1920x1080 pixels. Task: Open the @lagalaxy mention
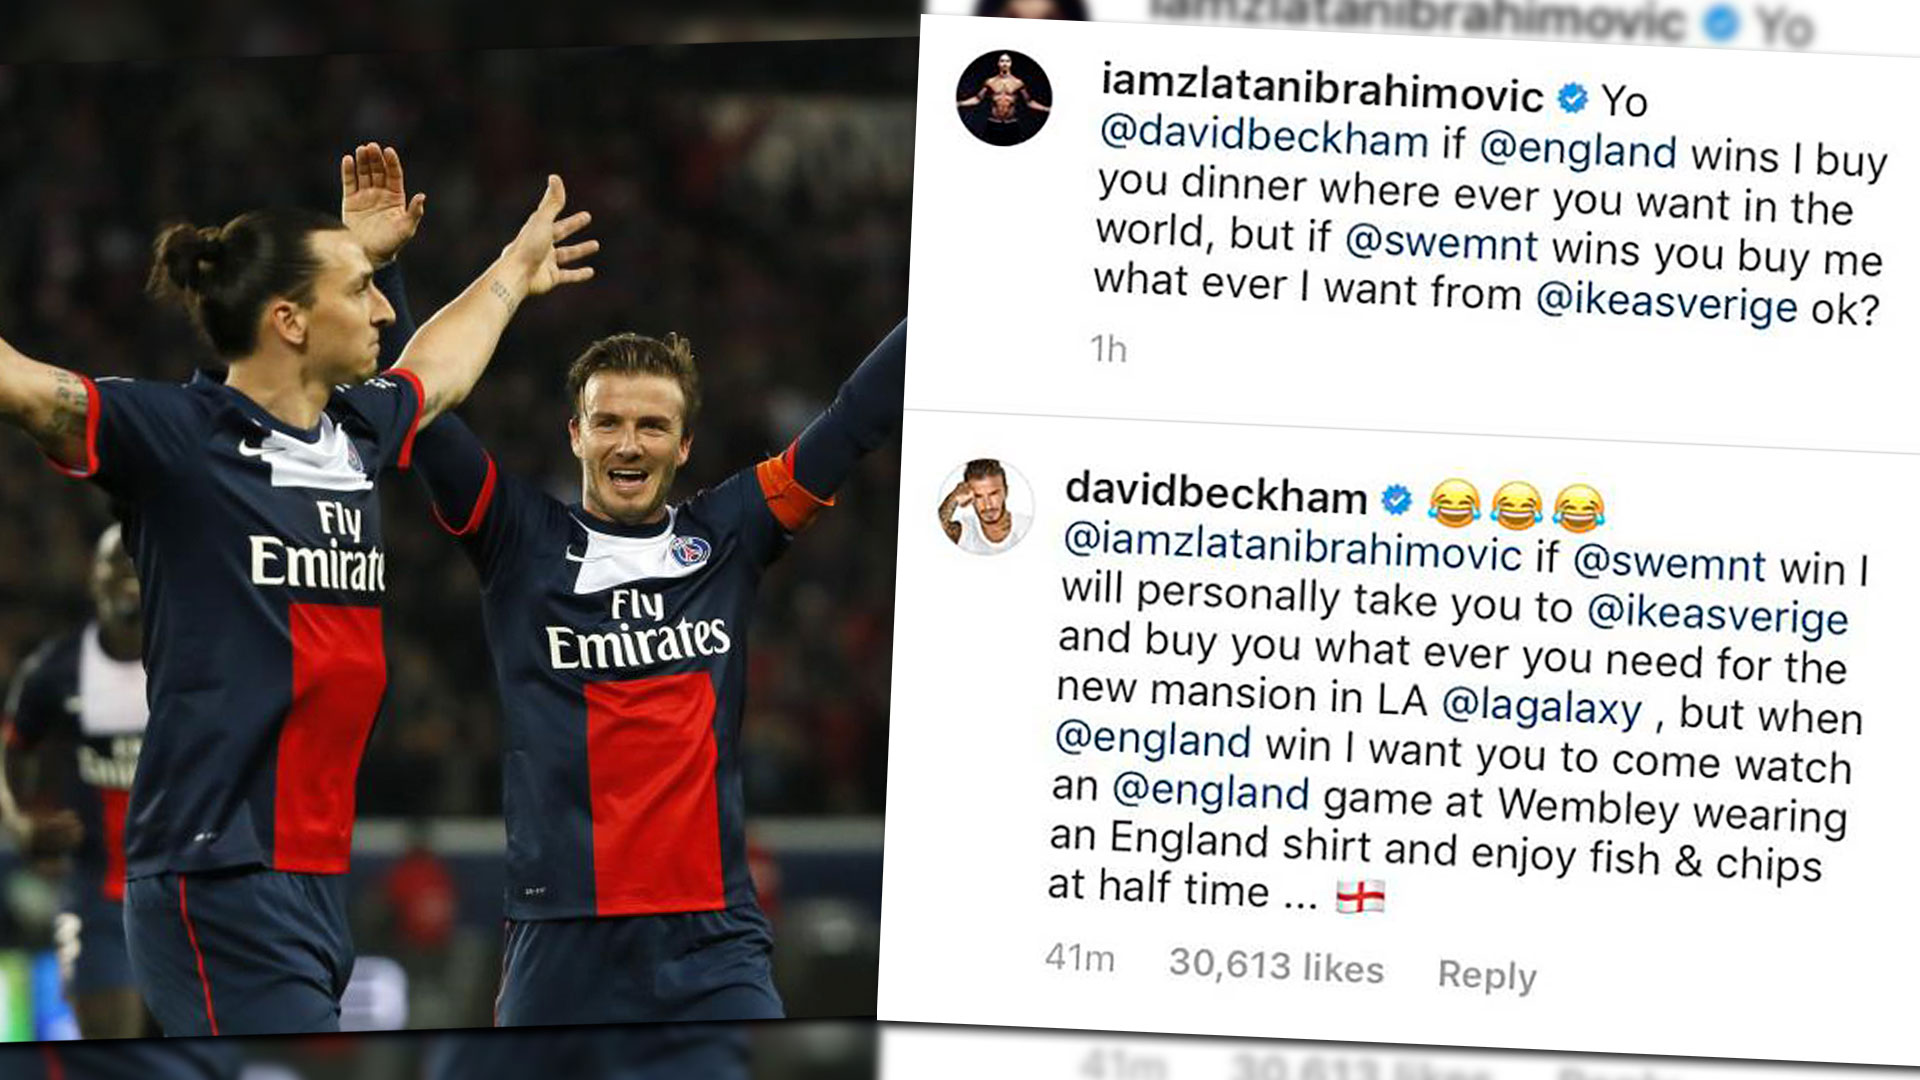click(x=1541, y=706)
